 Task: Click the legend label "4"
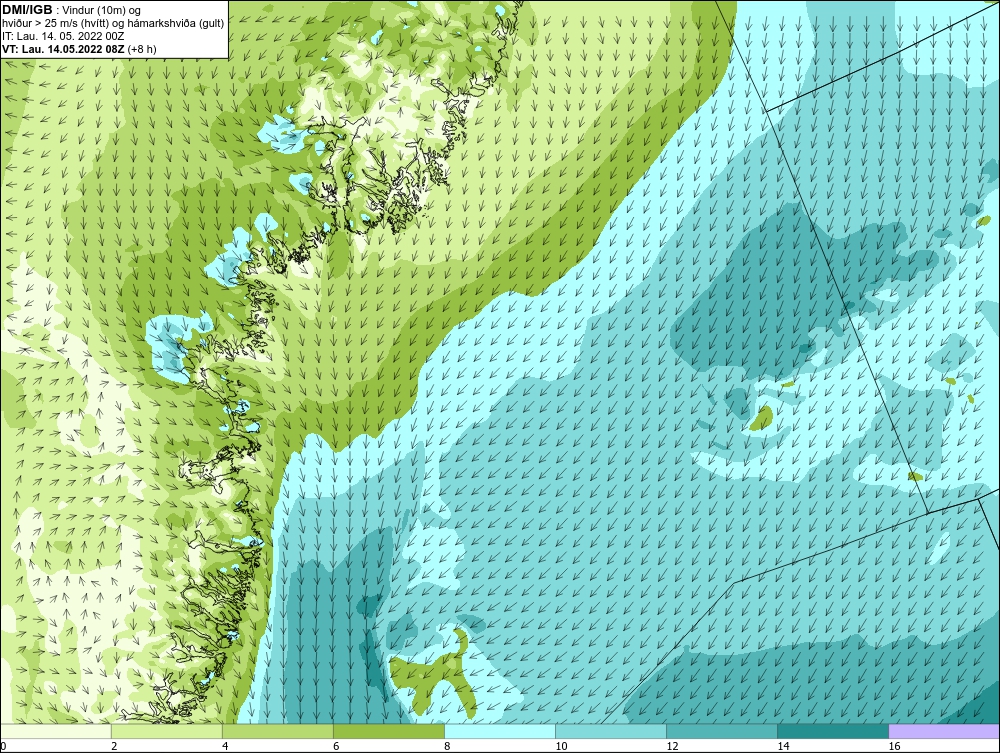click(225, 746)
